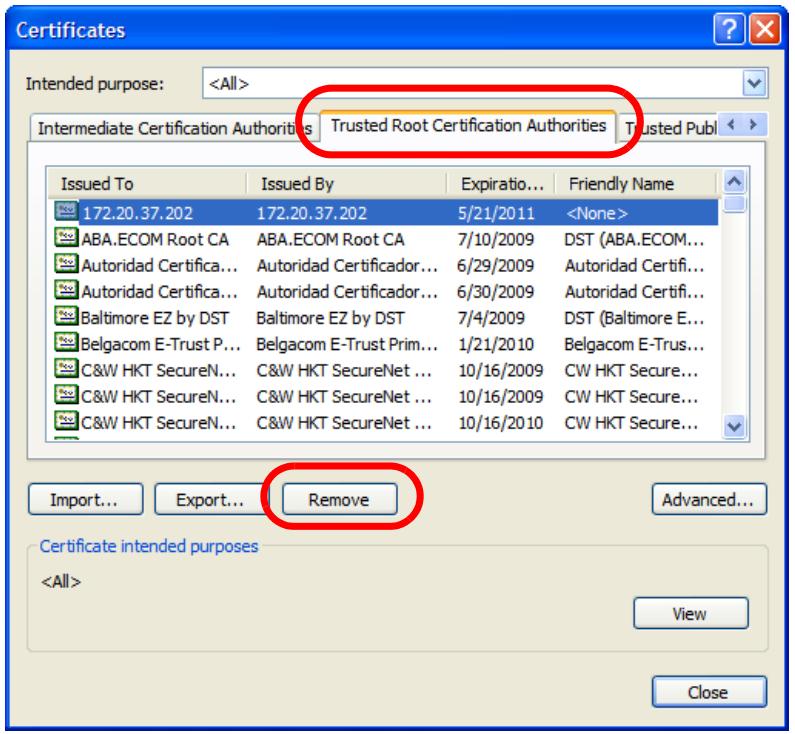Viewport: 795px width, 734px height.
Task: Click the Import... button
Action: tap(85, 499)
